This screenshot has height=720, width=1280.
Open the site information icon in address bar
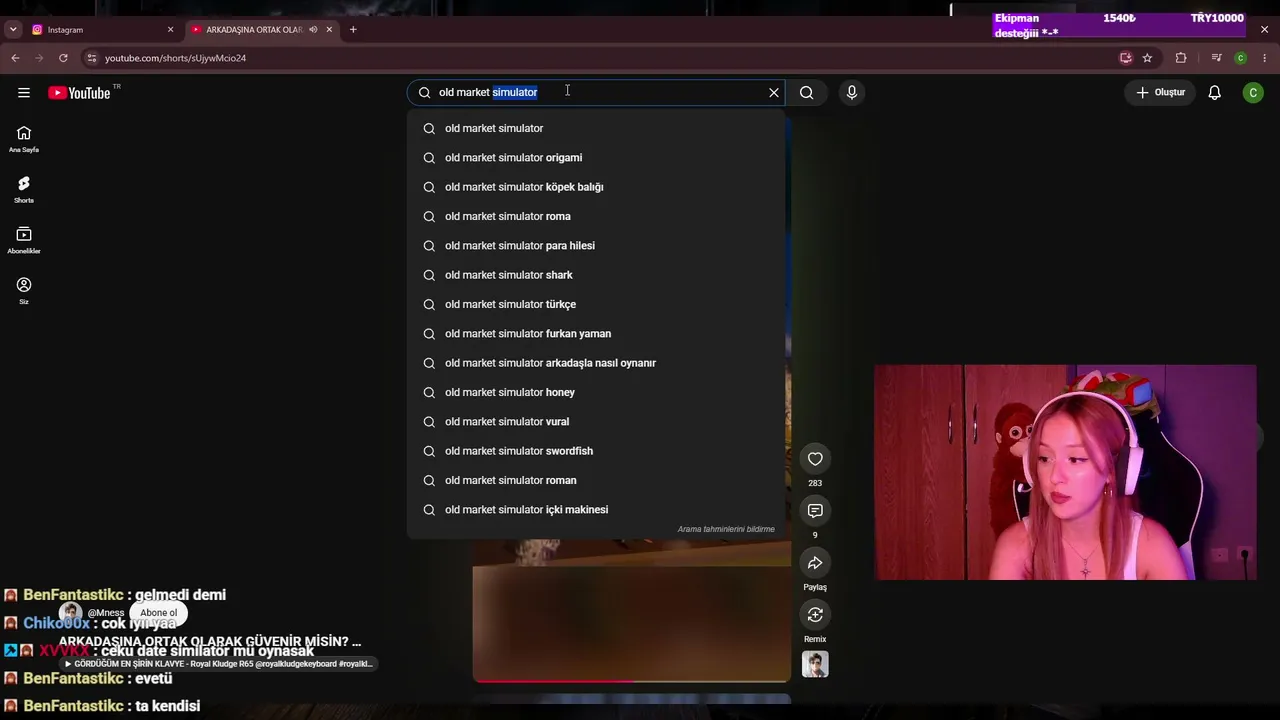coord(92,58)
